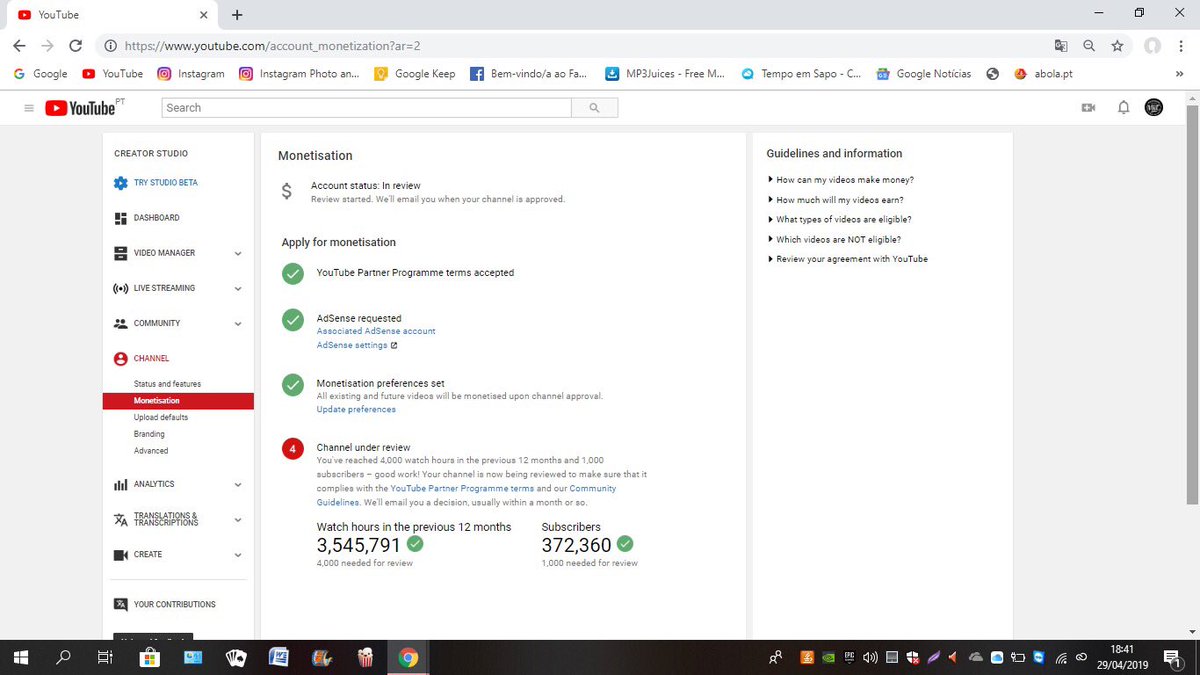The height and width of the screenshot is (675, 1200).
Task: Open Chrome from the Windows taskbar
Action: 408,658
